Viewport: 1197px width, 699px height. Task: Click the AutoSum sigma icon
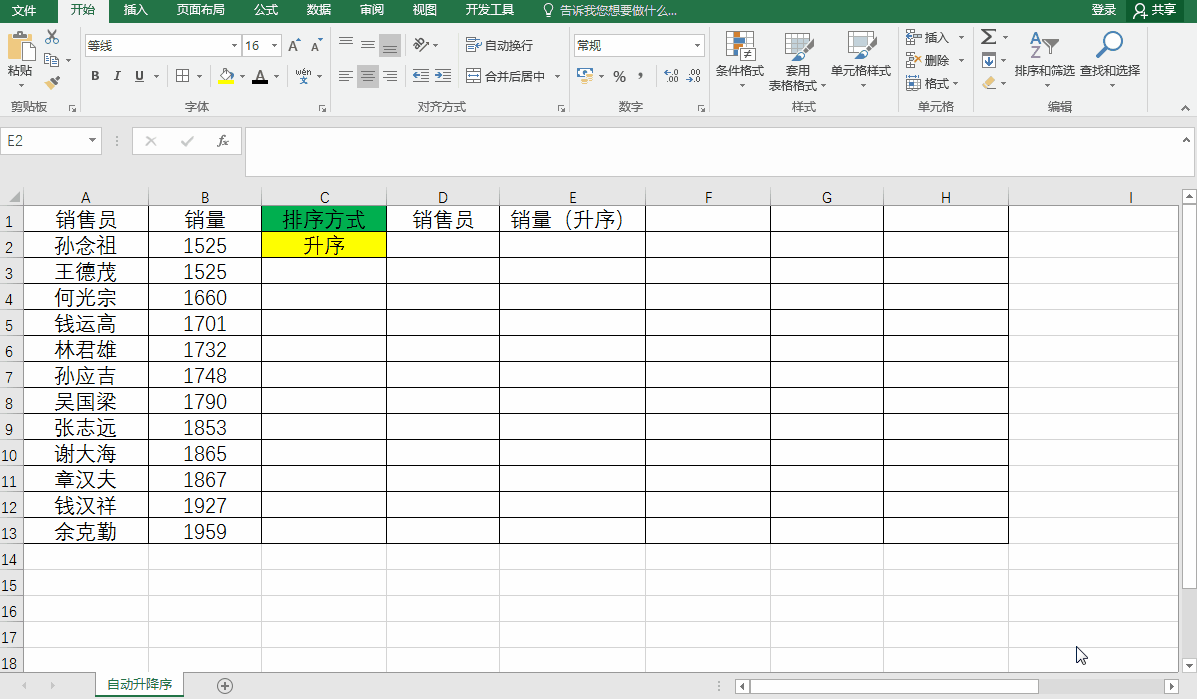(x=989, y=37)
